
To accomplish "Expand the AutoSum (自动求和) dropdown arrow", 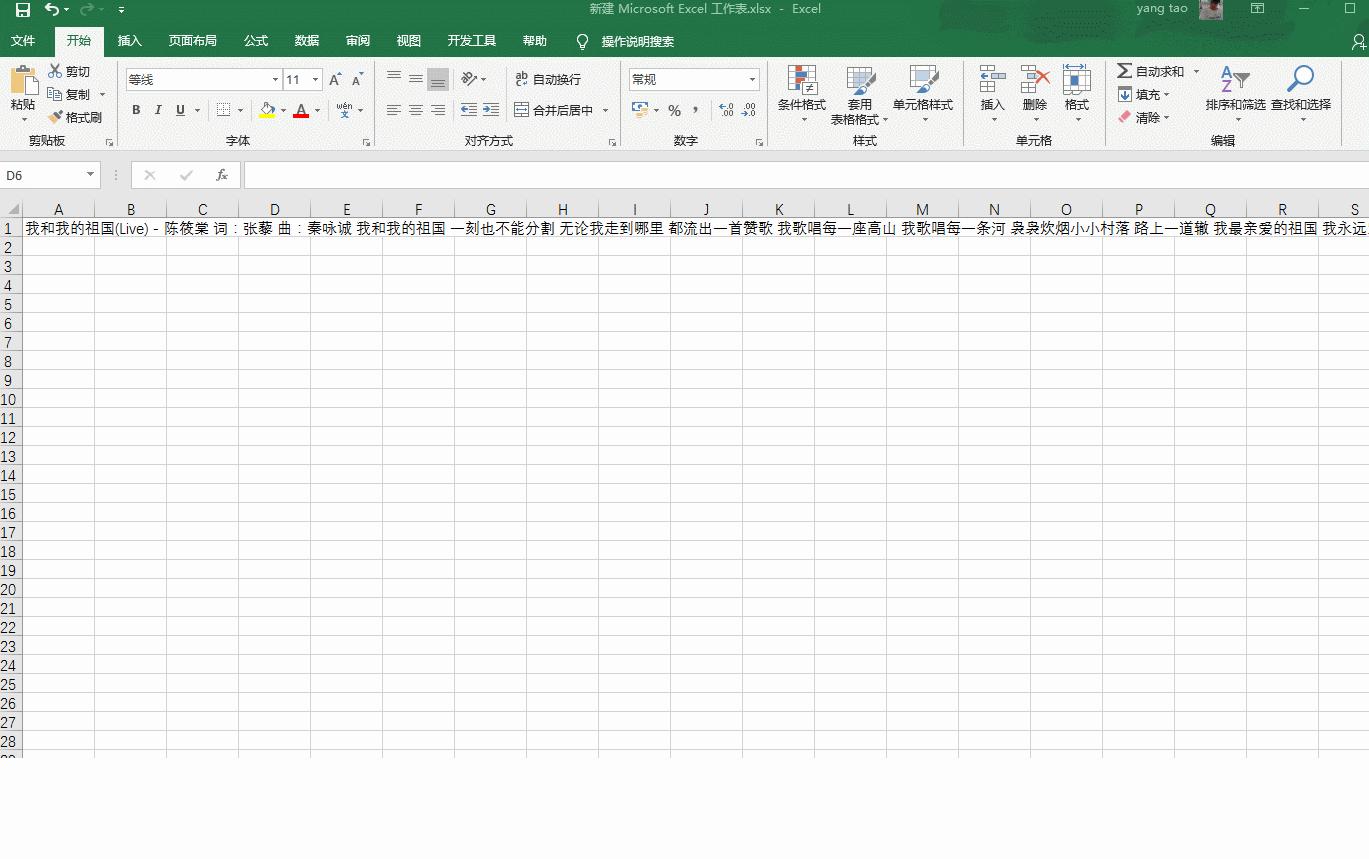I will 1196,71.
